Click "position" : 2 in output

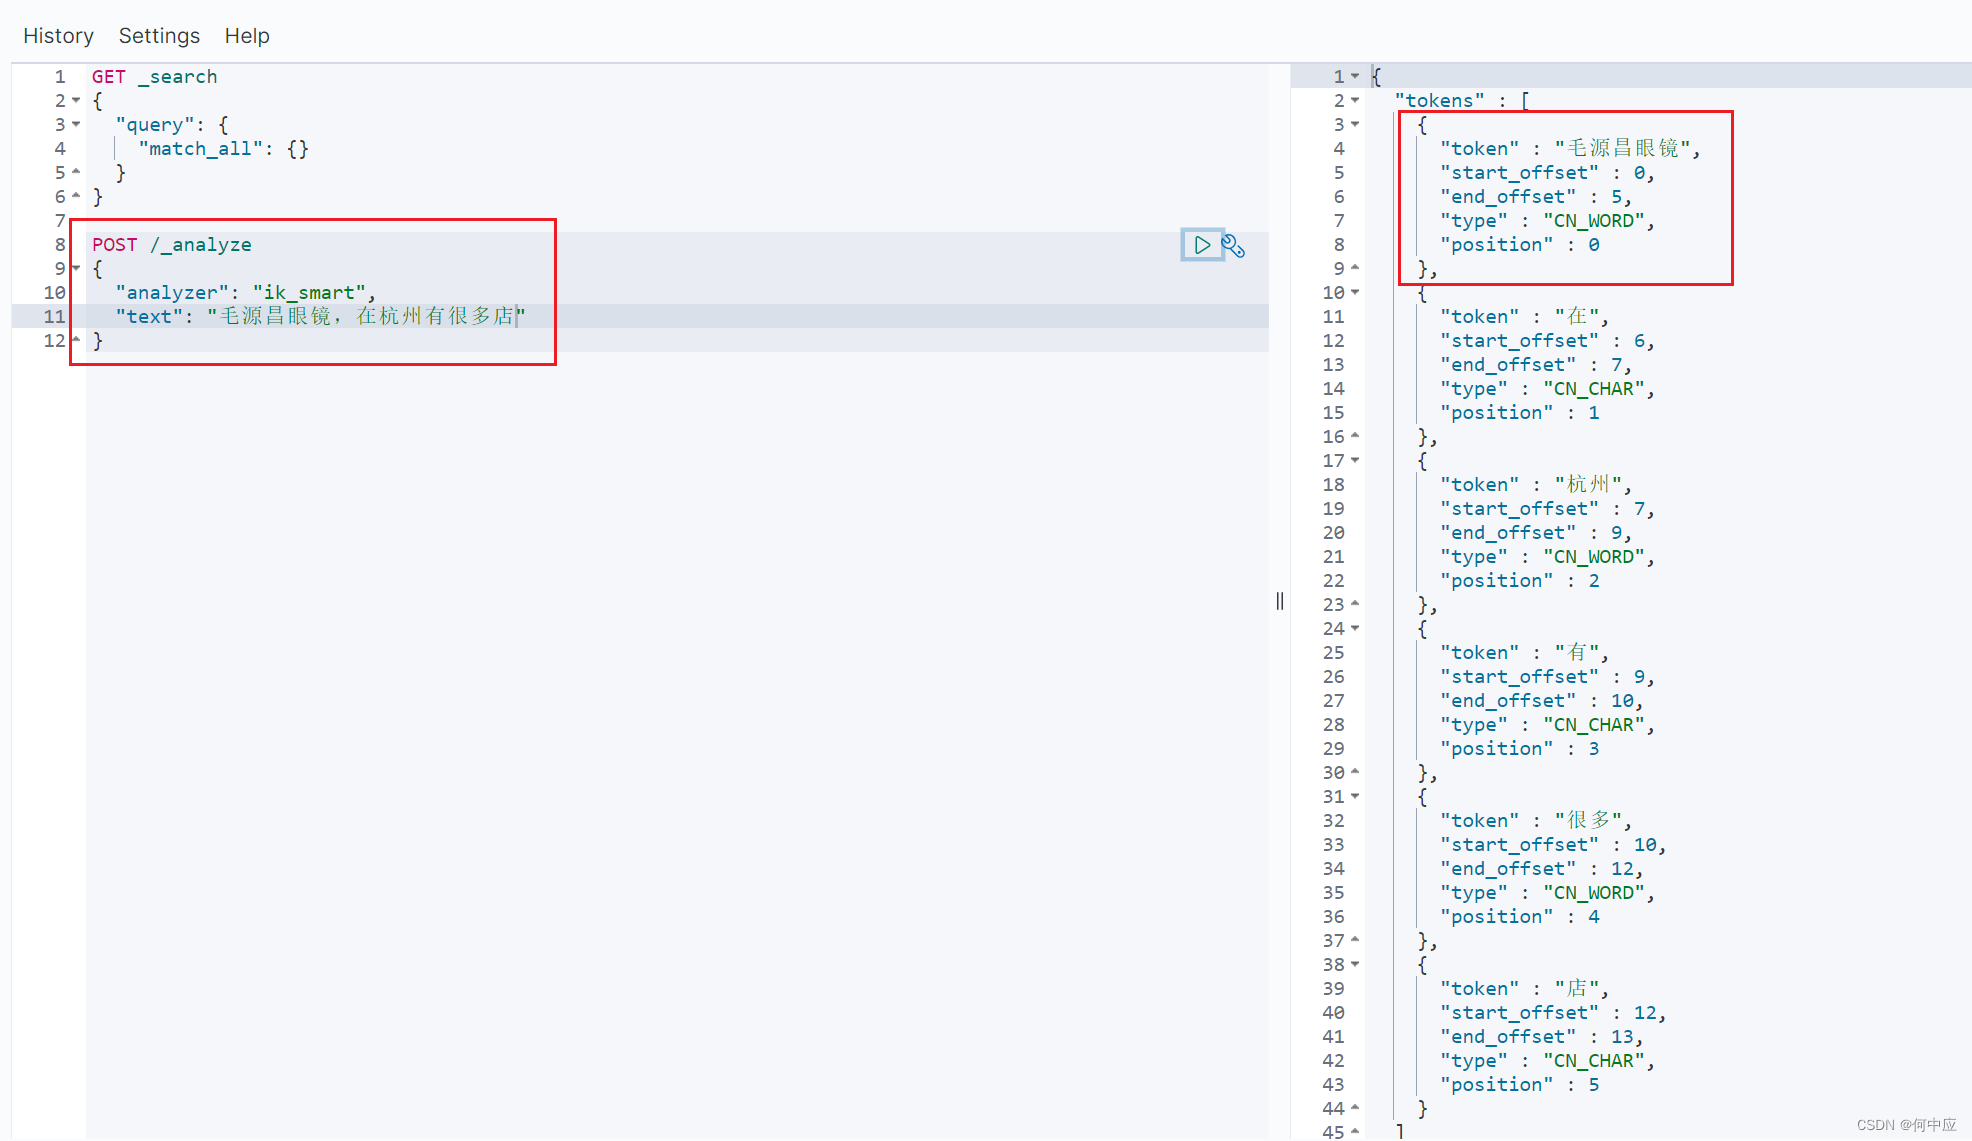pyautogui.click(x=1519, y=581)
